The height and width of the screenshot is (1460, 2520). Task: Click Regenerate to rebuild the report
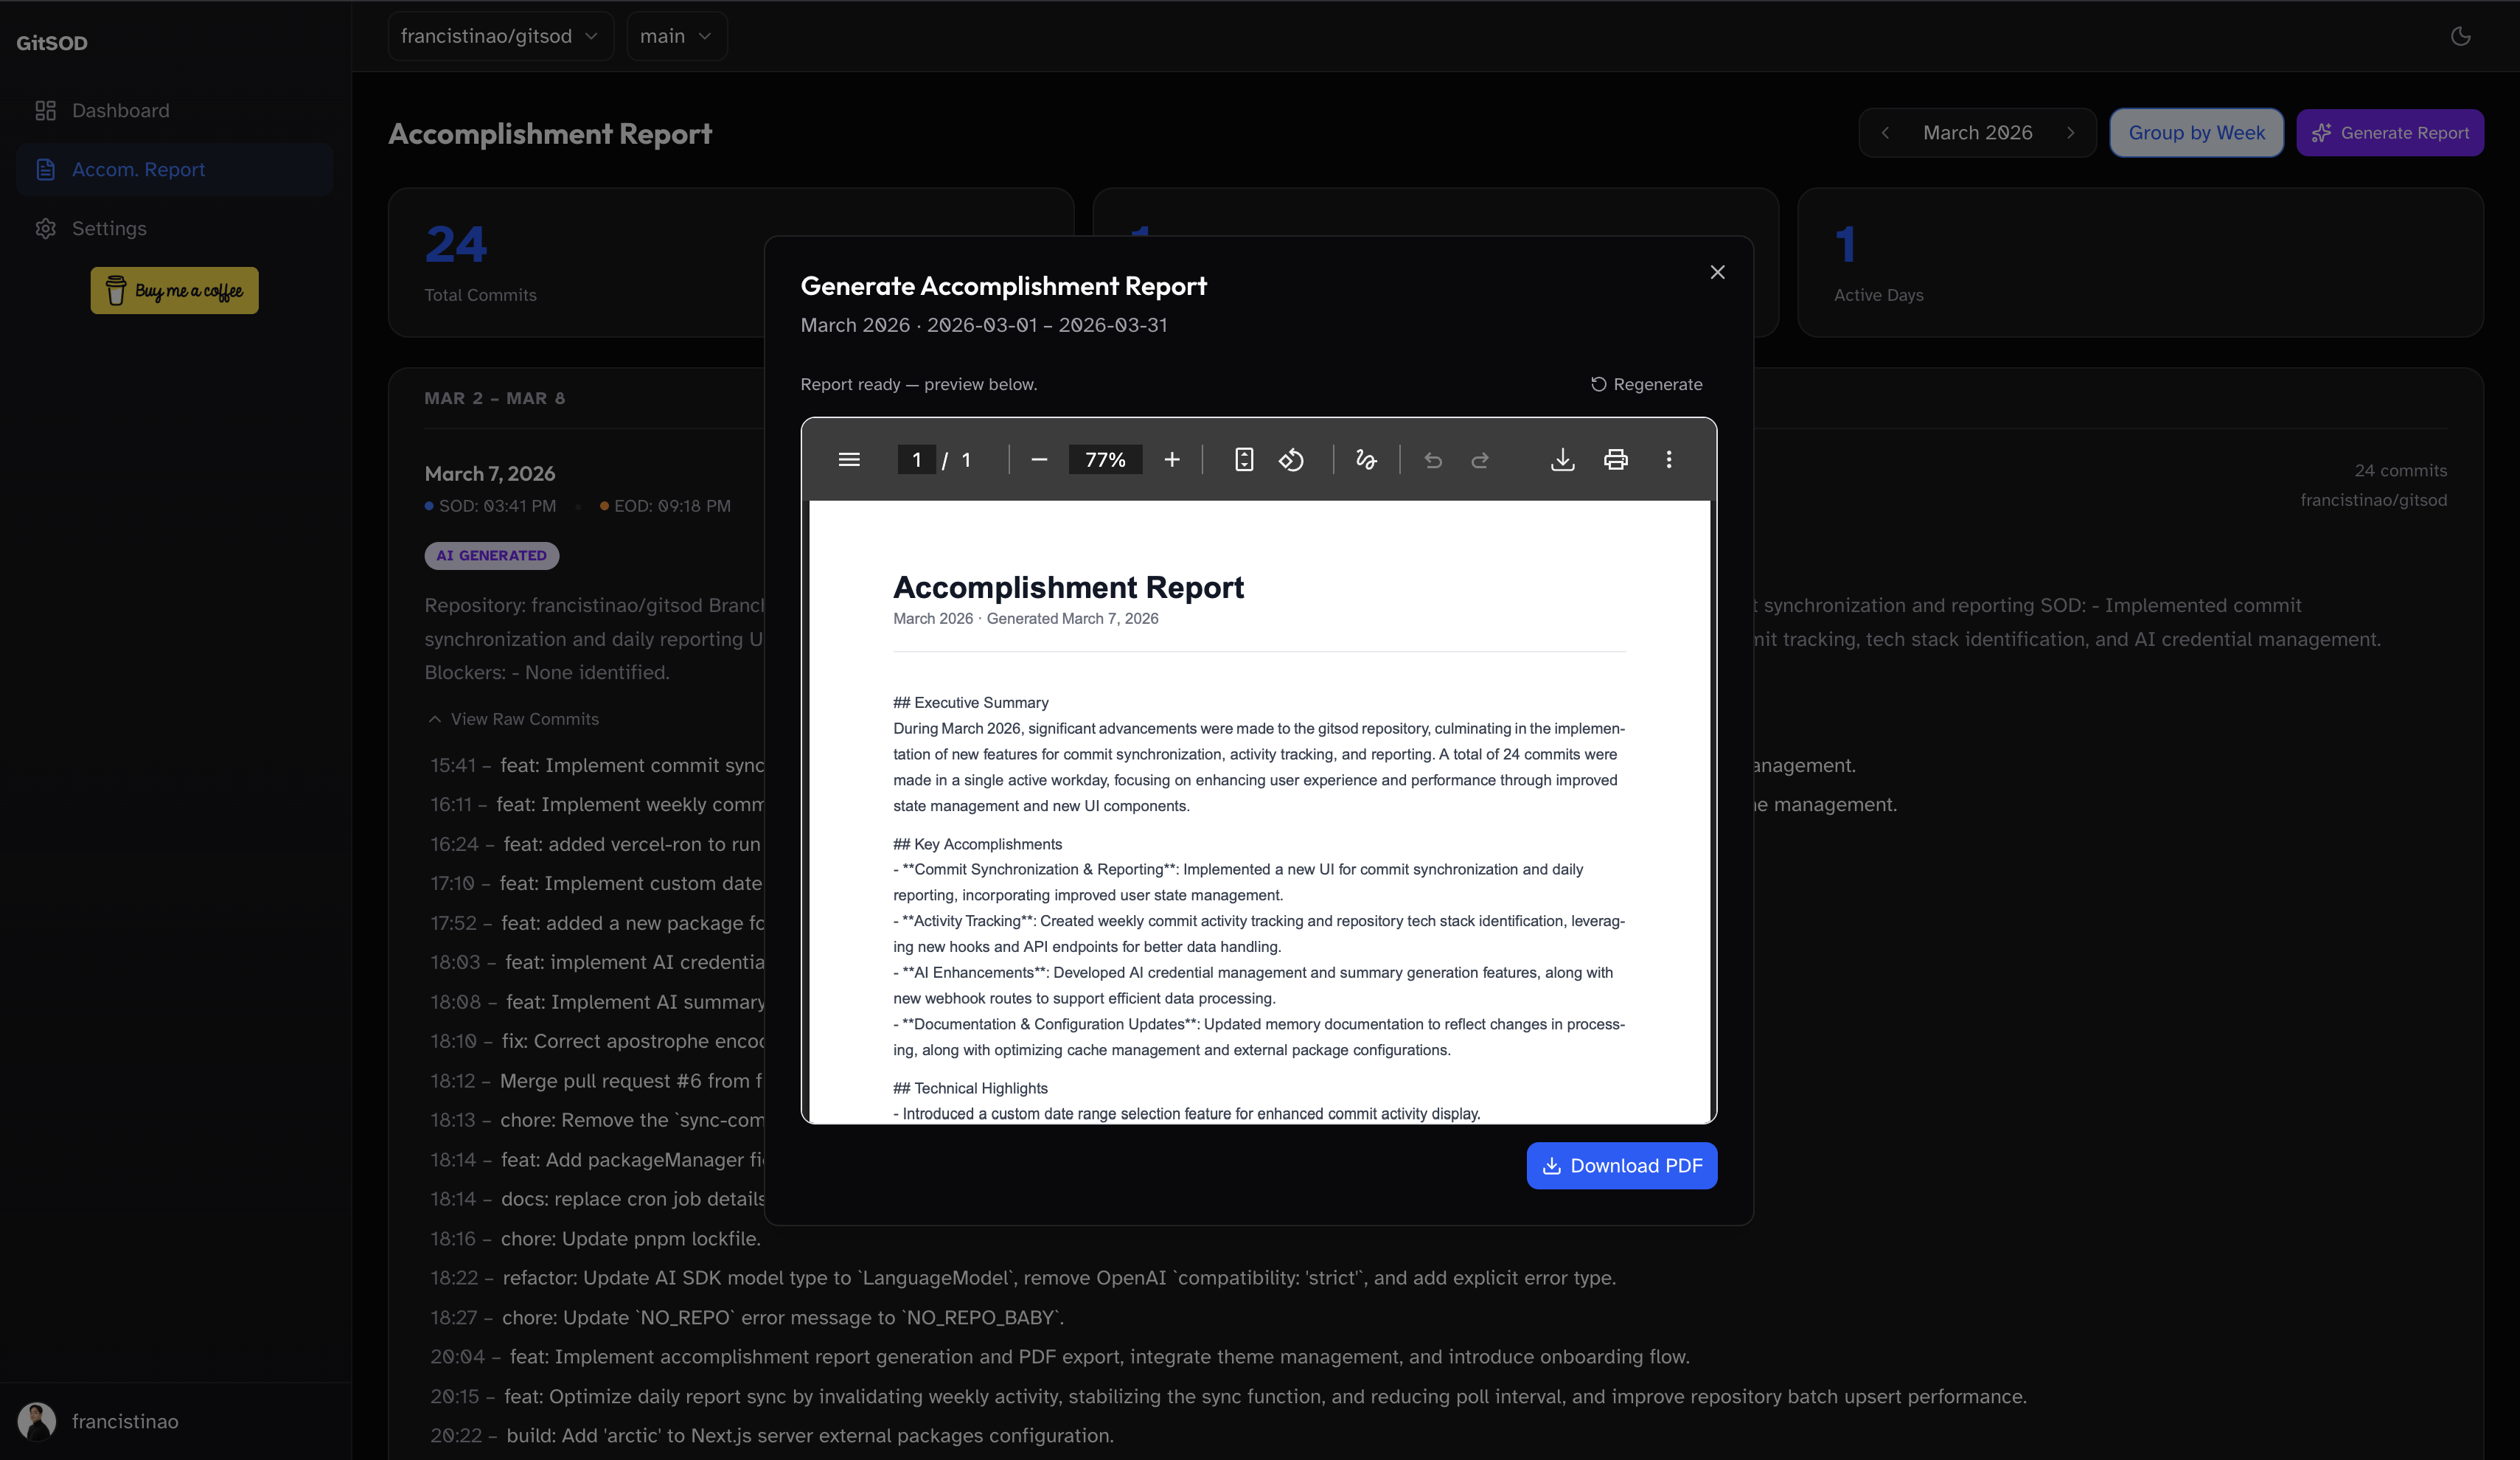1646,385
